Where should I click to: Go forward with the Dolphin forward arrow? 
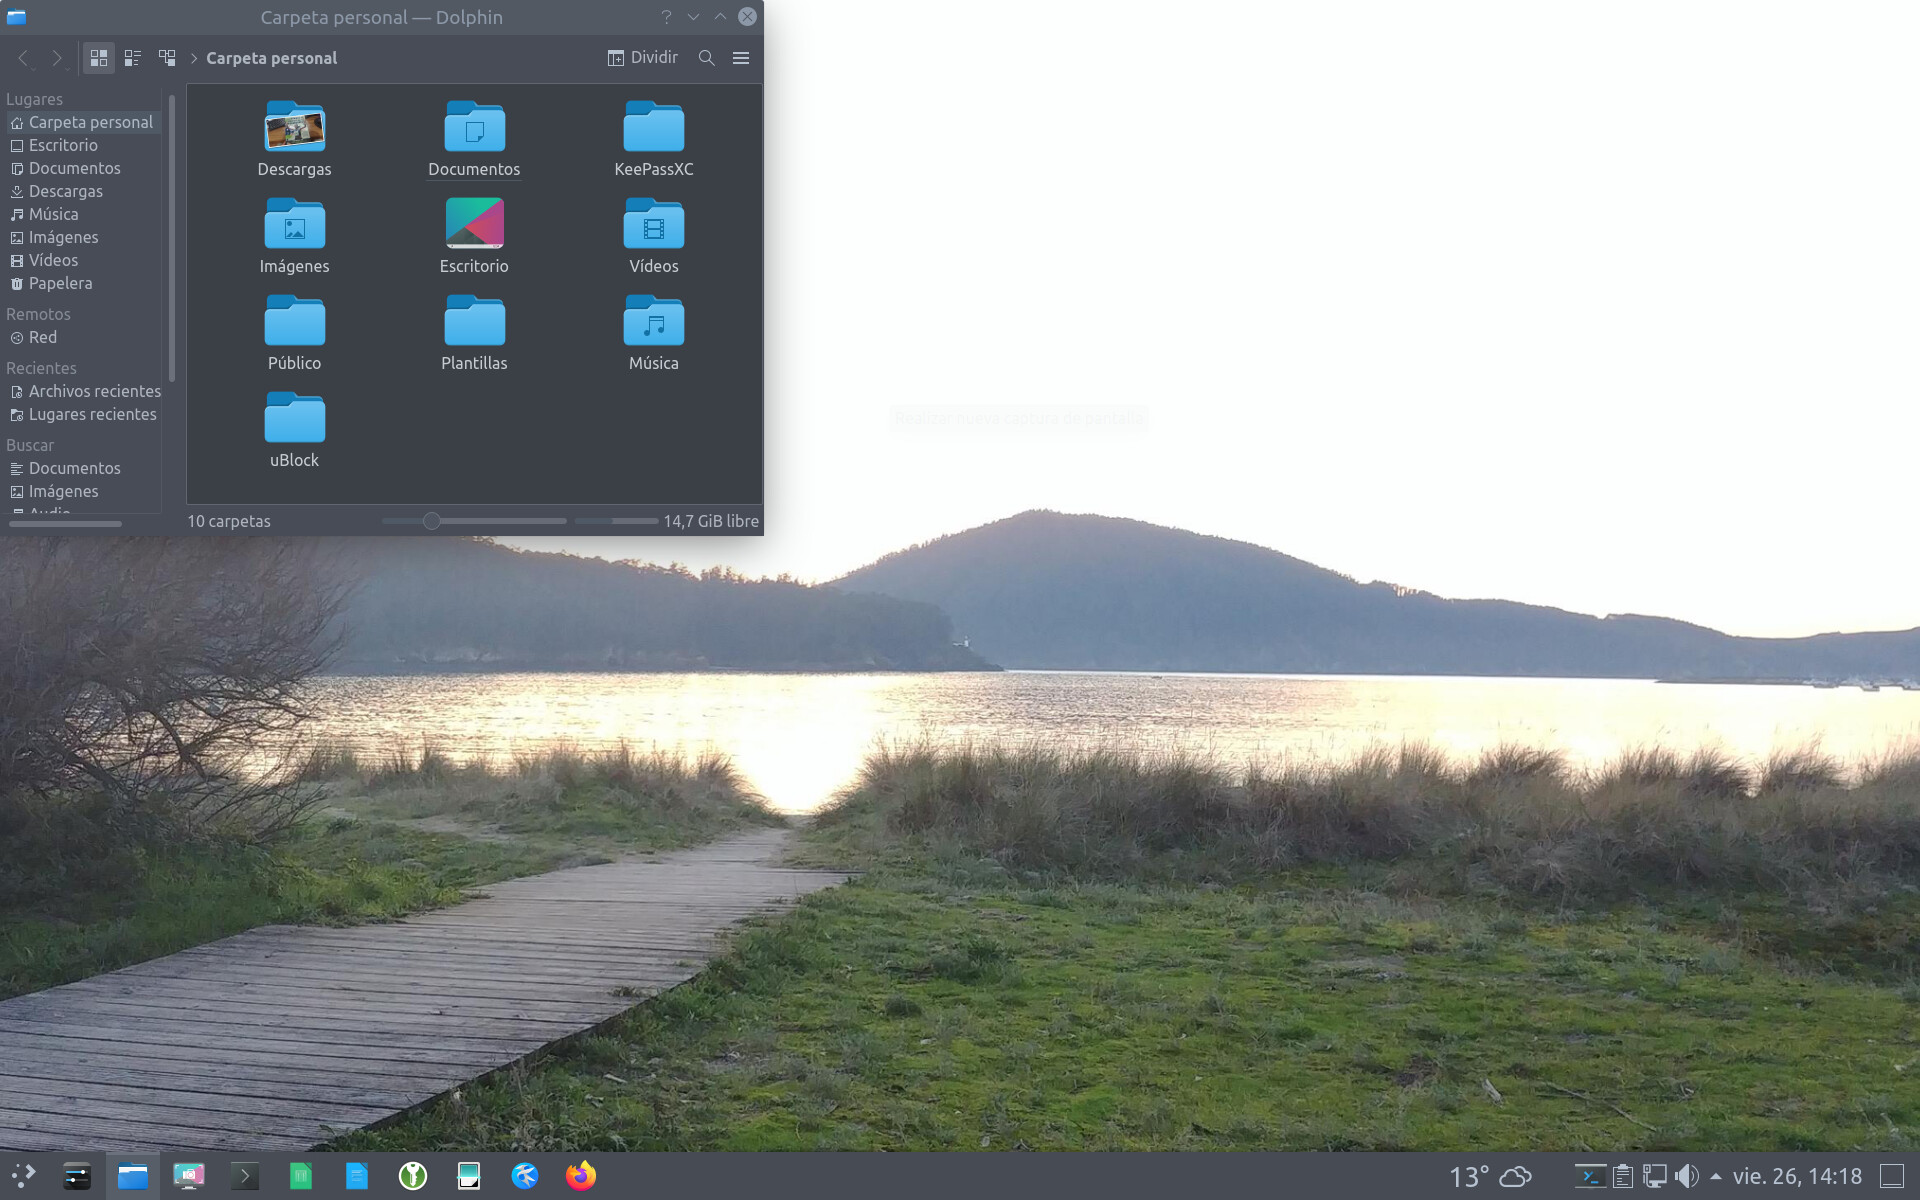click(x=57, y=58)
